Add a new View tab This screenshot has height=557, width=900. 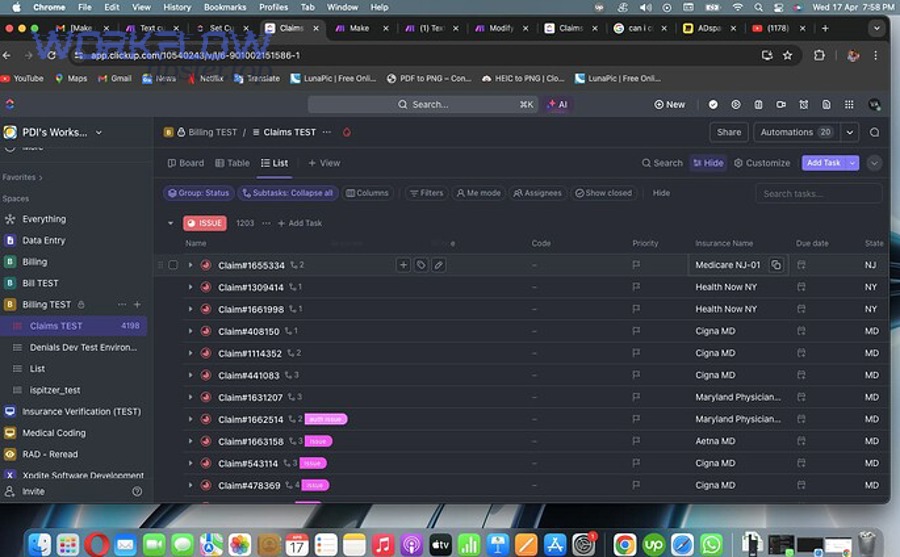[x=324, y=163]
